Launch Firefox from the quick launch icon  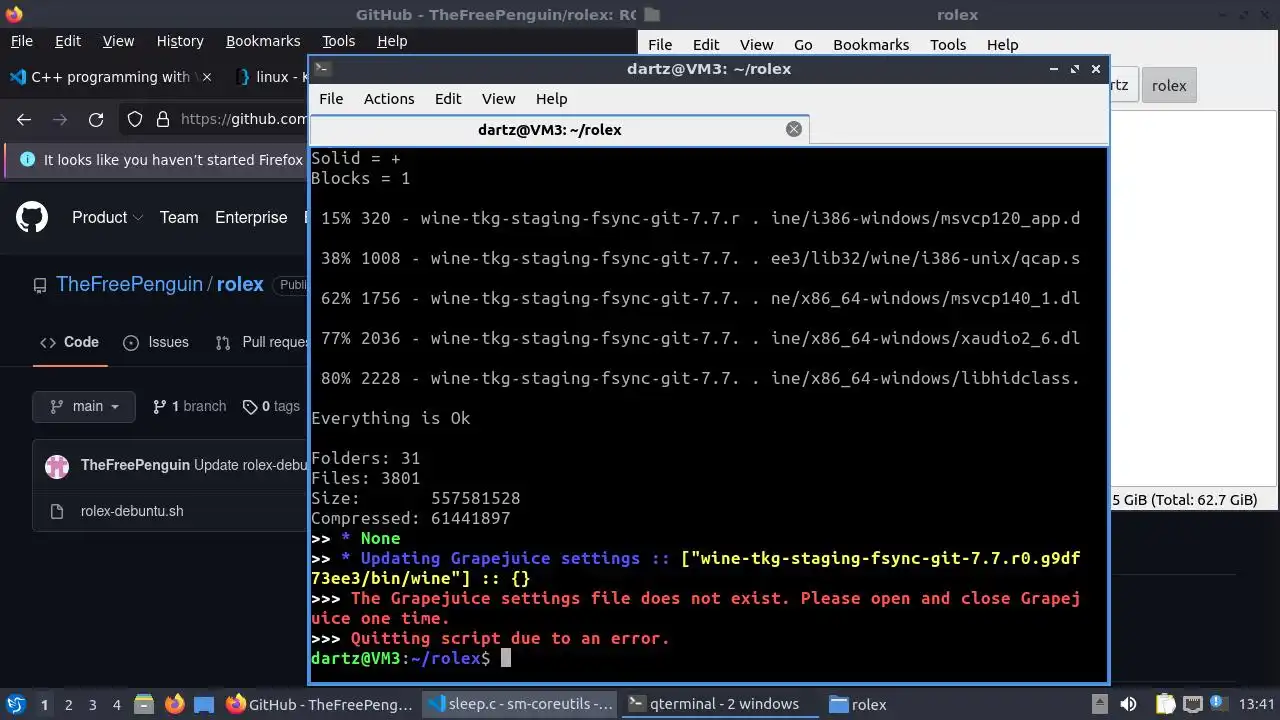tap(174, 704)
